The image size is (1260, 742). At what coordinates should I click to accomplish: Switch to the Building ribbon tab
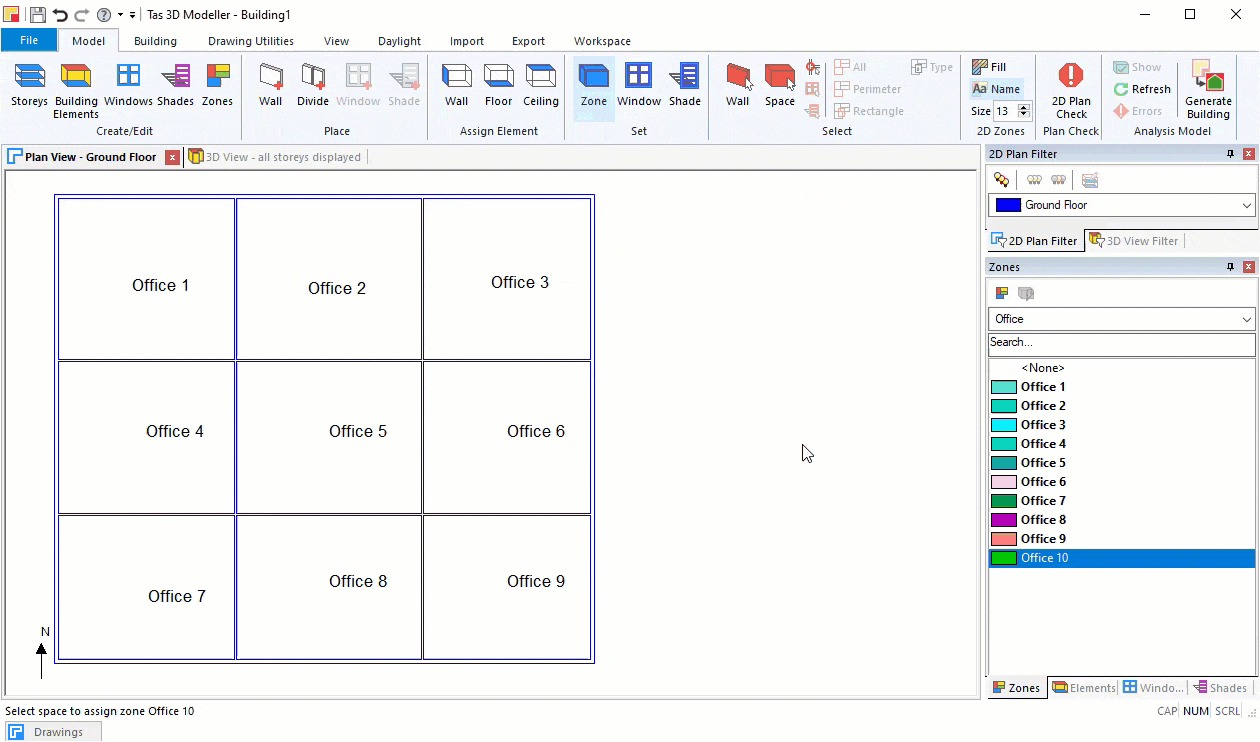coord(155,41)
